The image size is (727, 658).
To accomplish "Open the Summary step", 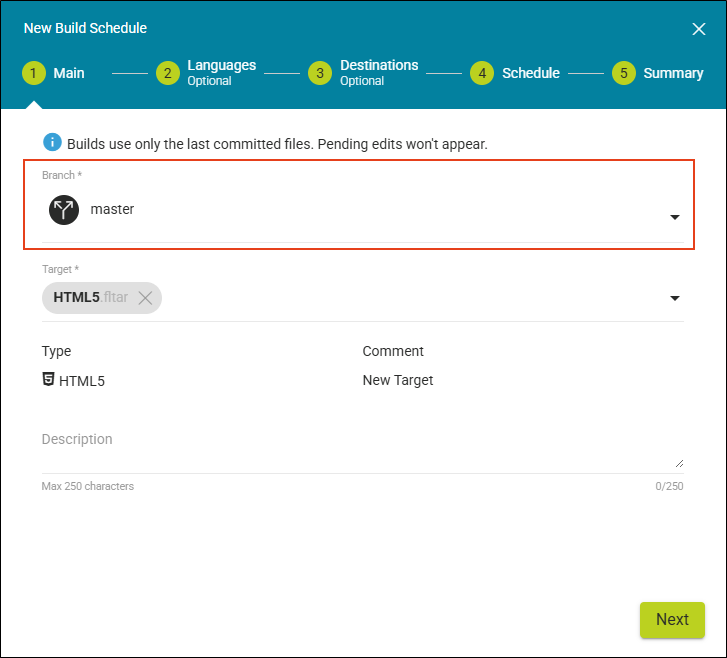I will pos(673,73).
